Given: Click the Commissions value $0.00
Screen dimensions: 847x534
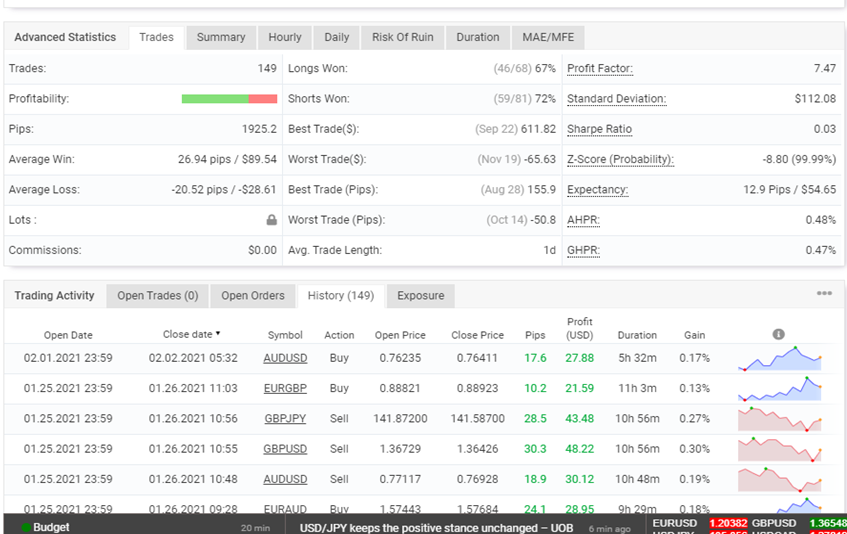Looking at the screenshot, I should pos(263,250).
